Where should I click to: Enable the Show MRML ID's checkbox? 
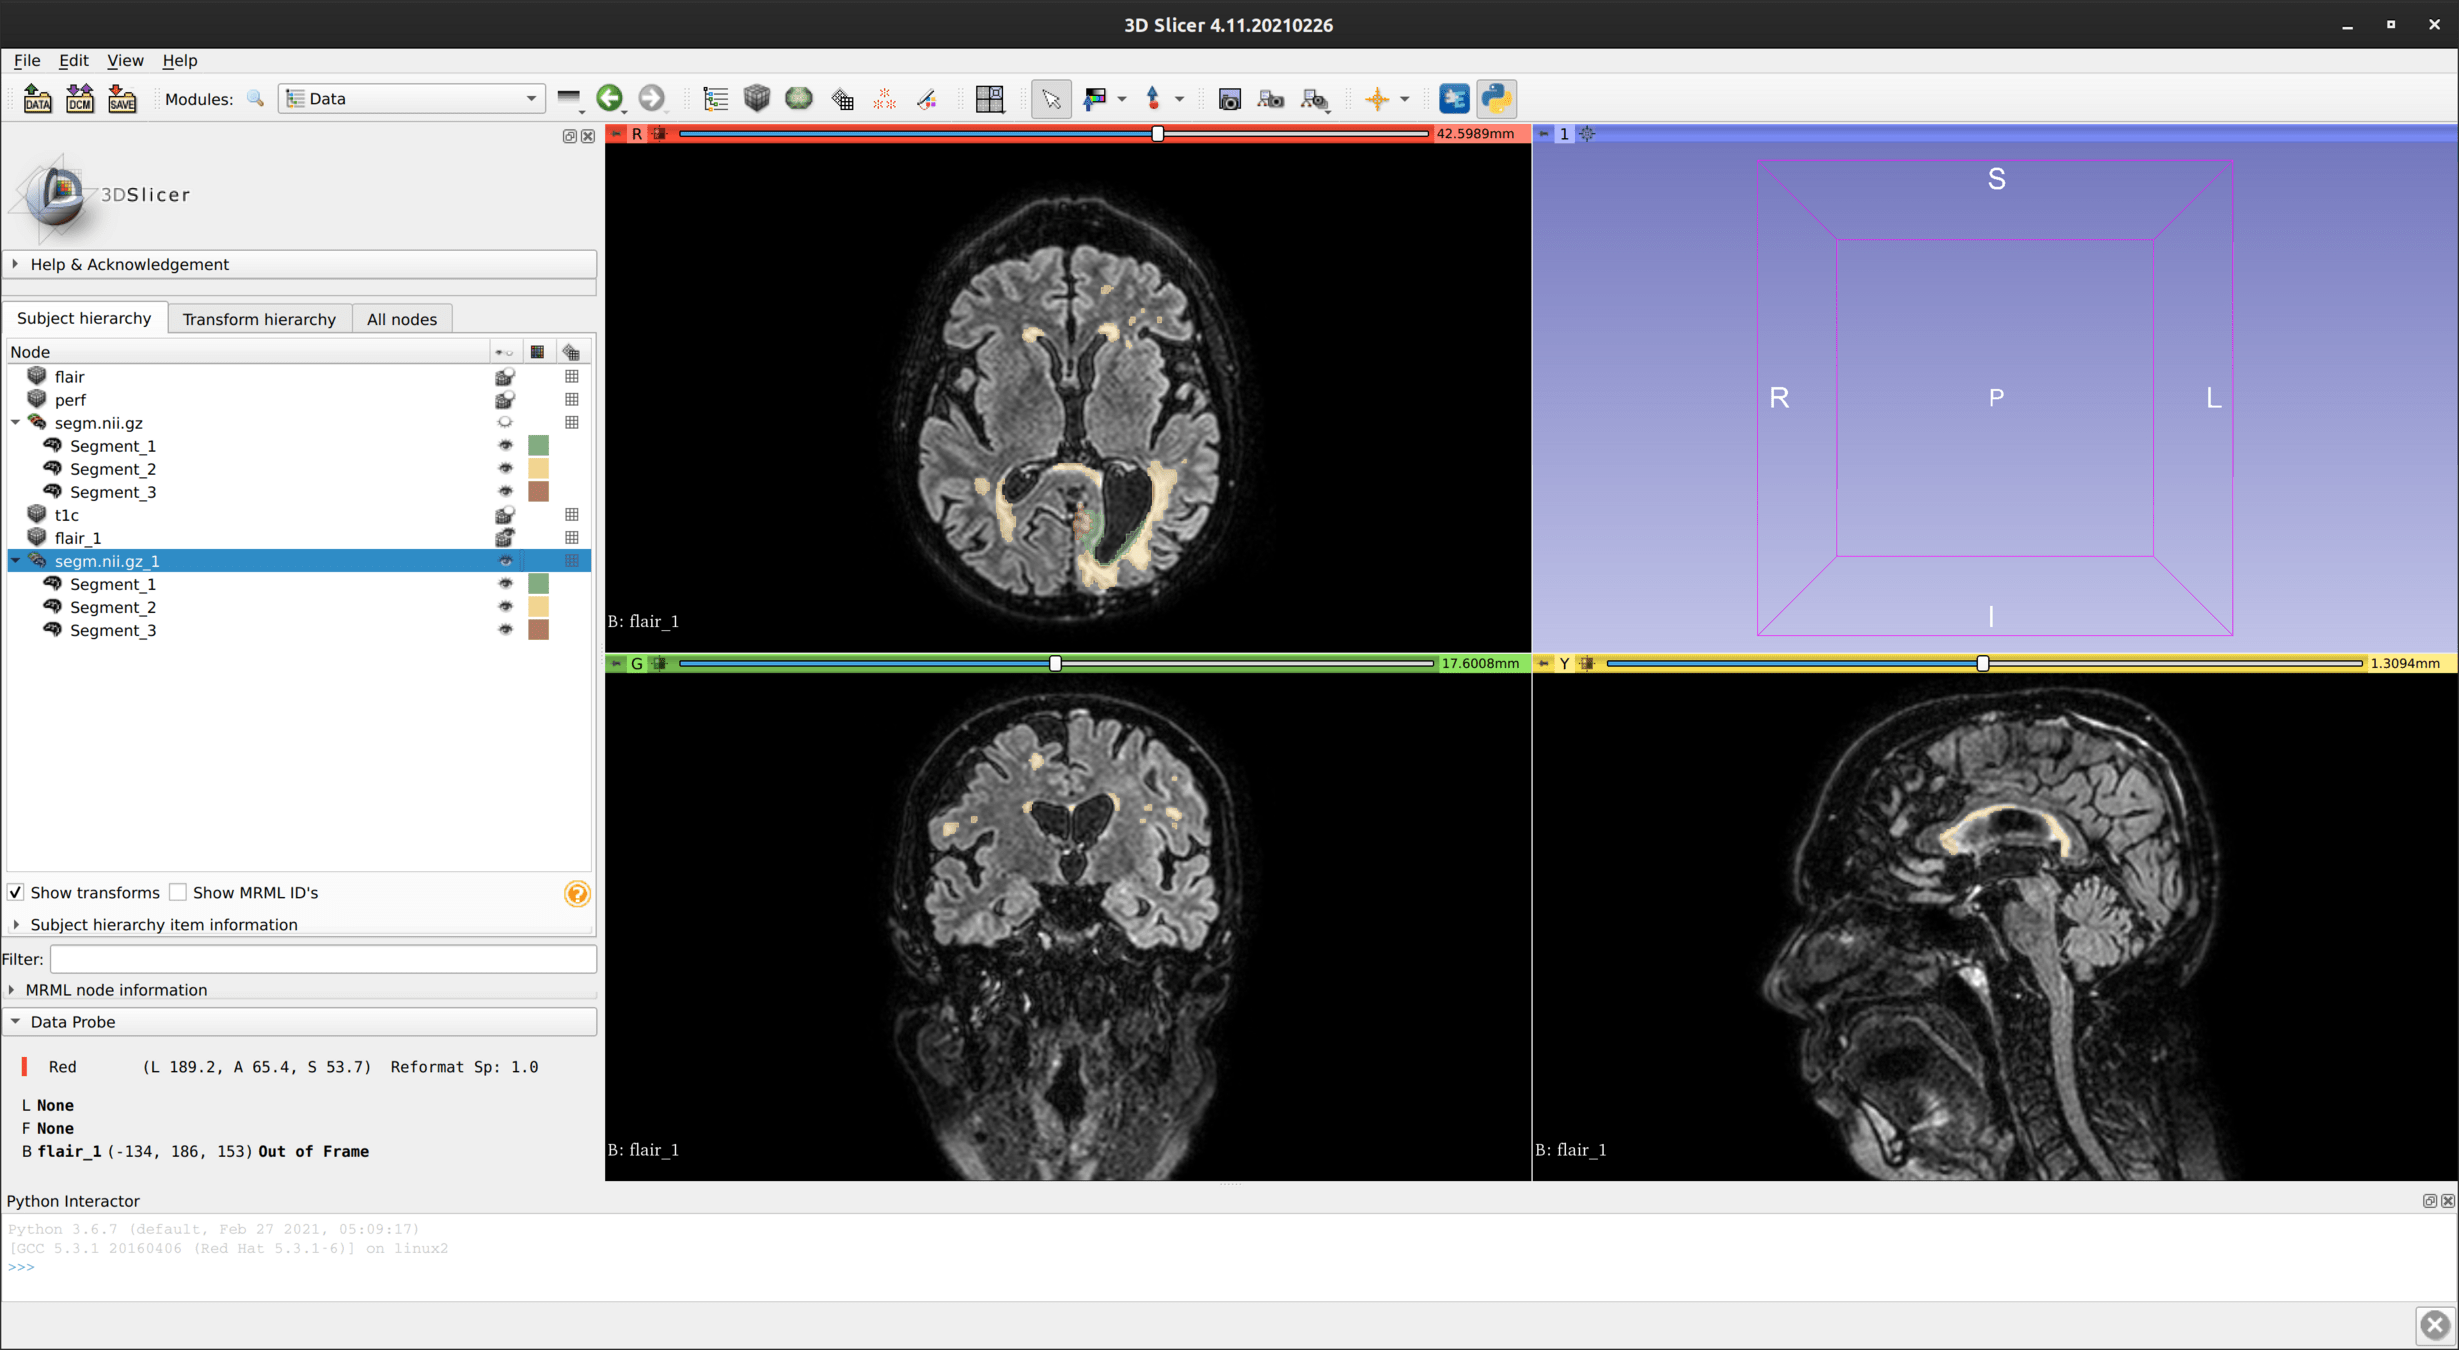[x=178, y=892]
